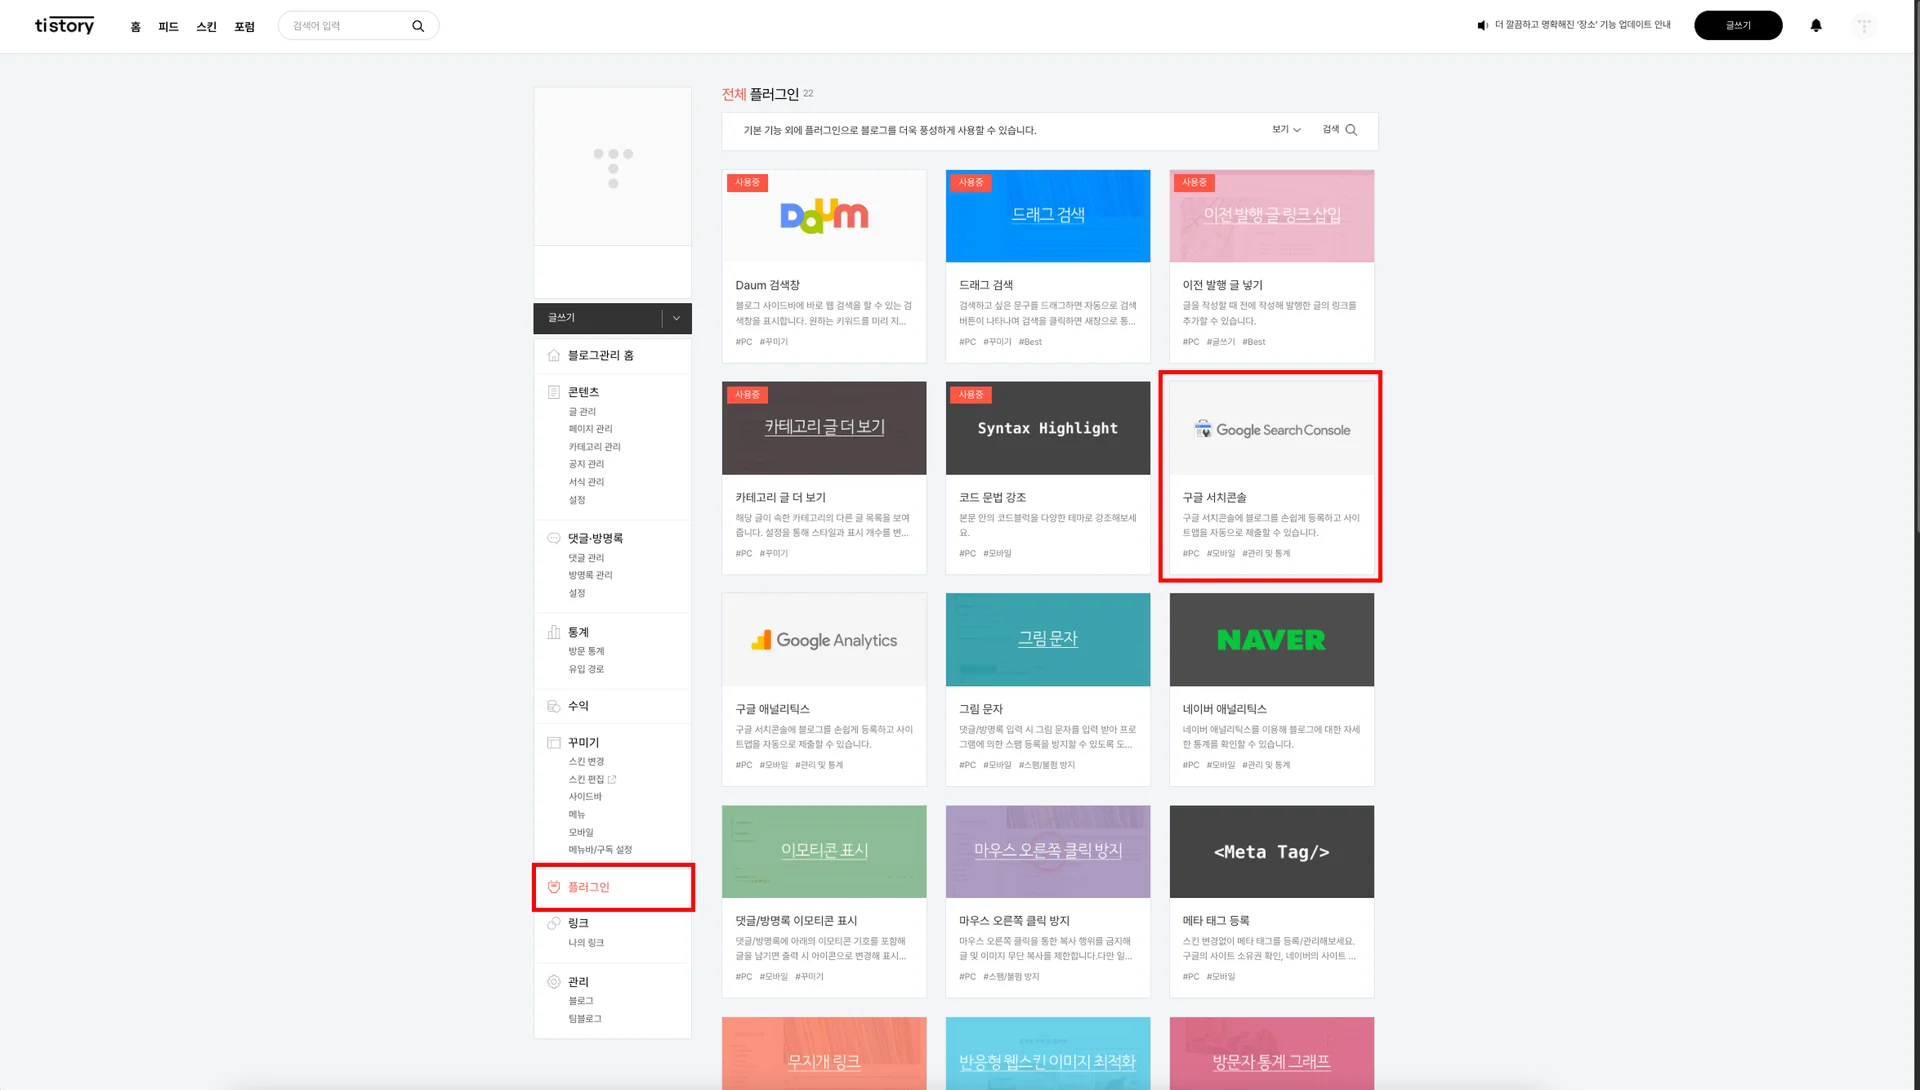Click the plugin search magnifier icon
The height and width of the screenshot is (1090, 1920).
(x=1351, y=130)
